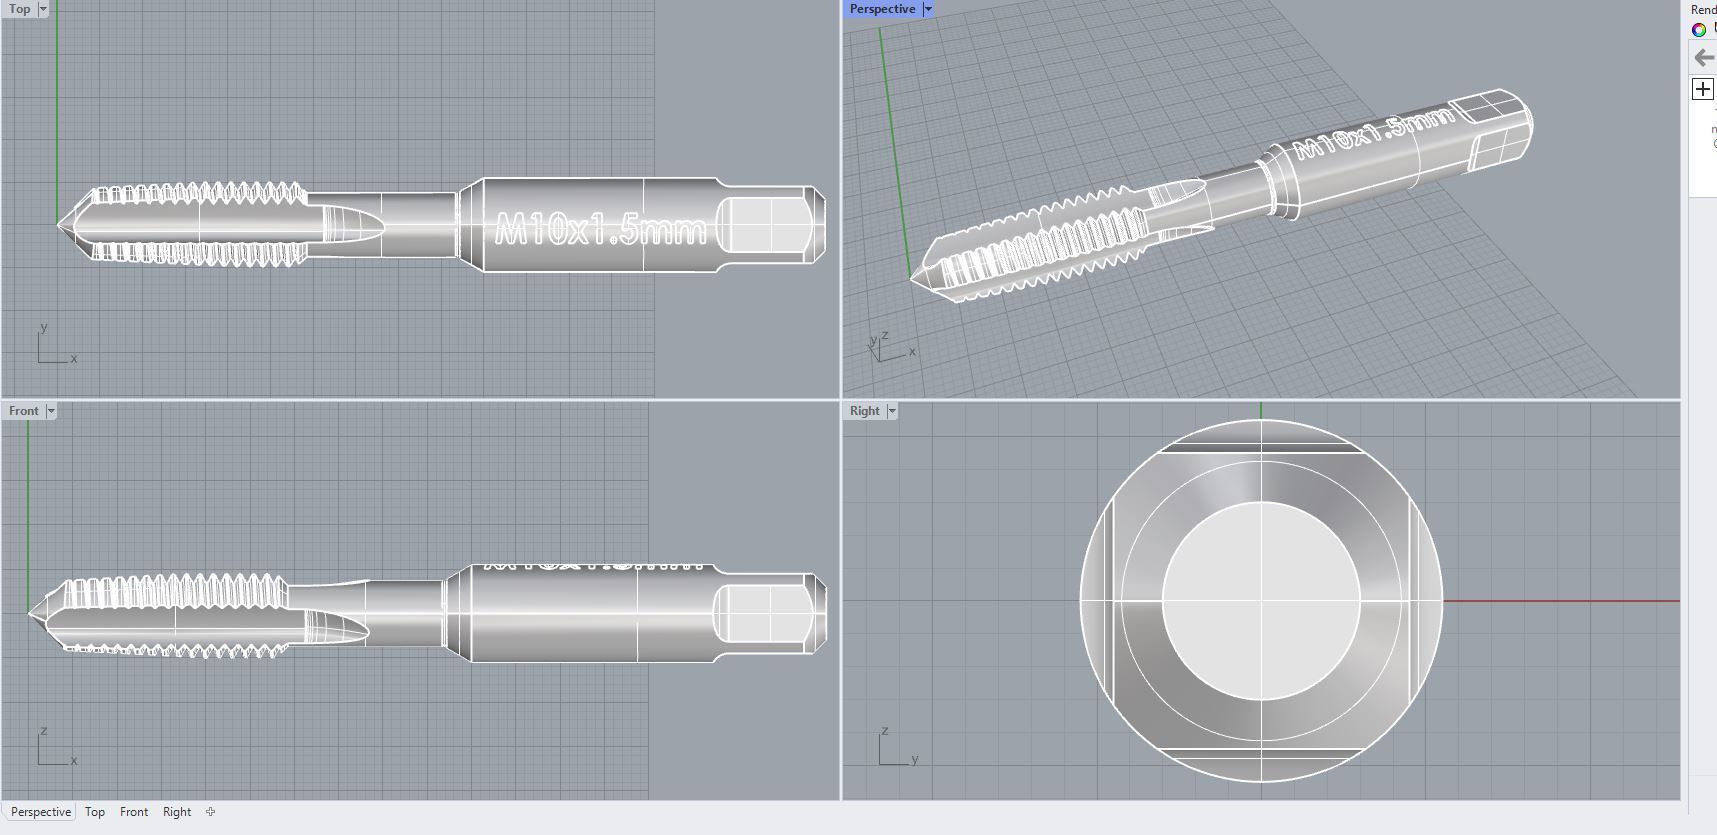This screenshot has width=1717, height=835.
Task: Switch to the Front tab at bottom
Action: (134, 812)
